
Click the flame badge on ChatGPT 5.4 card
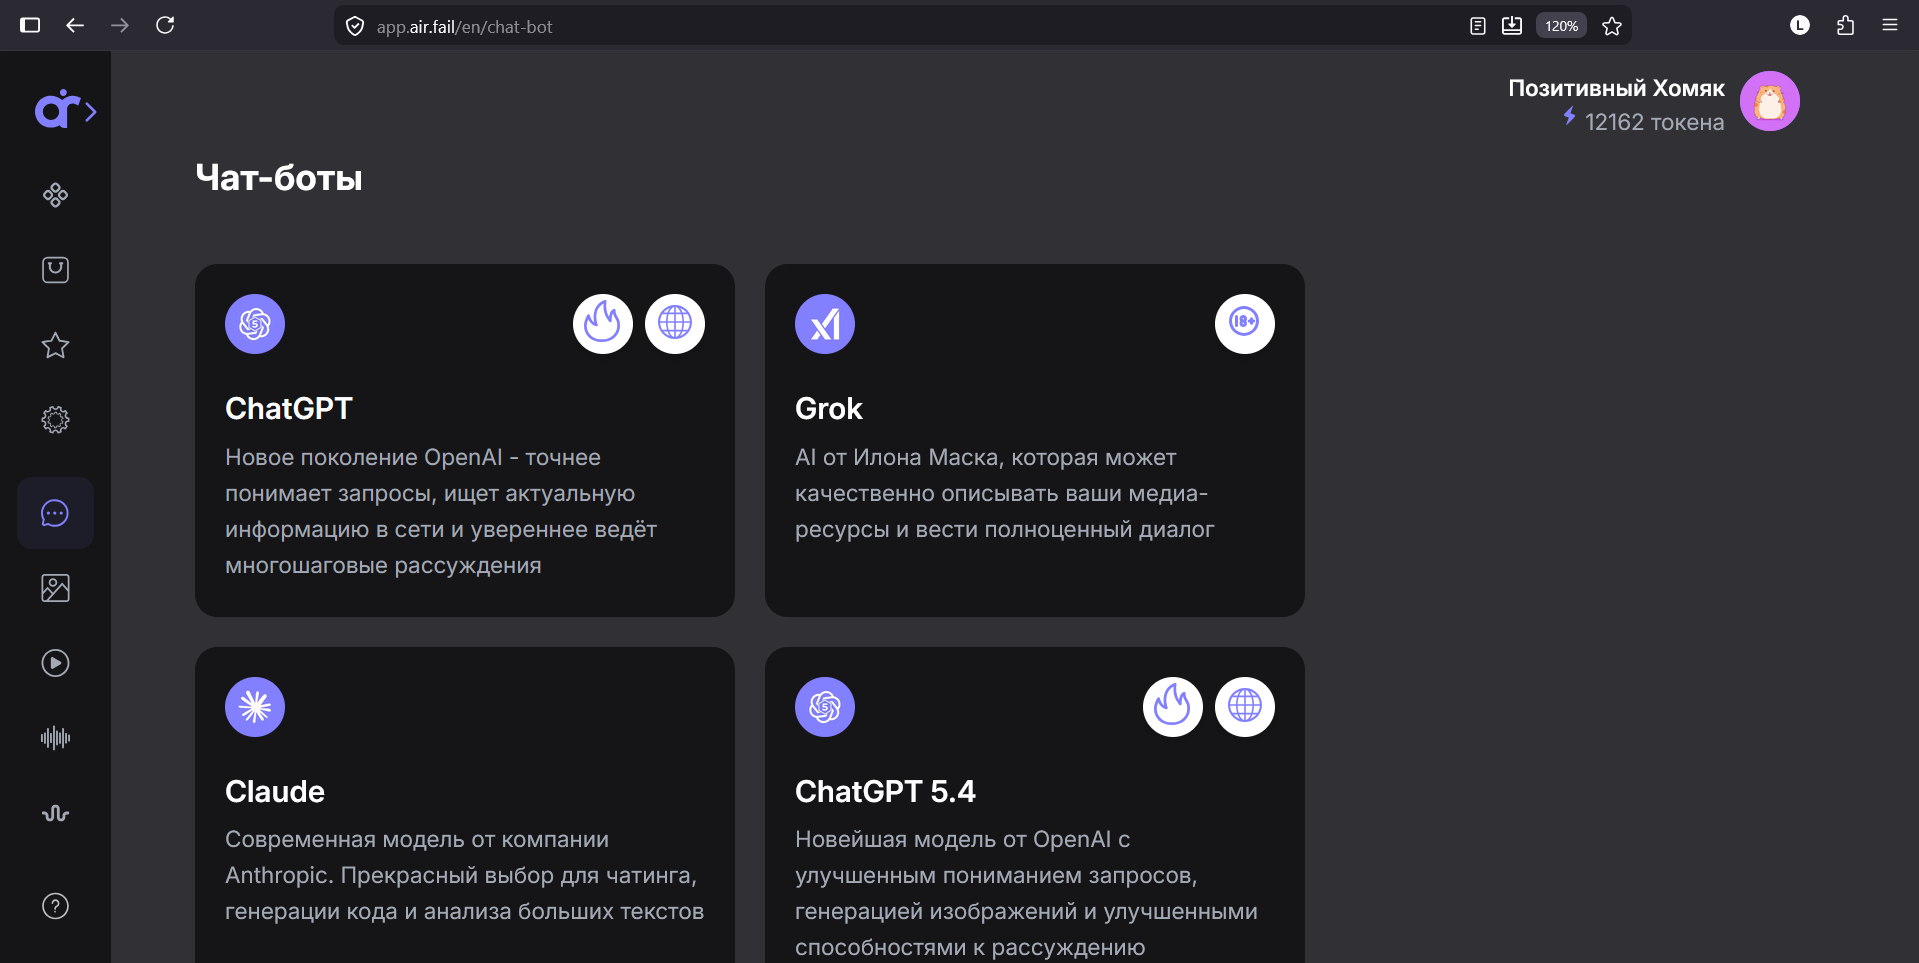tap(1173, 707)
